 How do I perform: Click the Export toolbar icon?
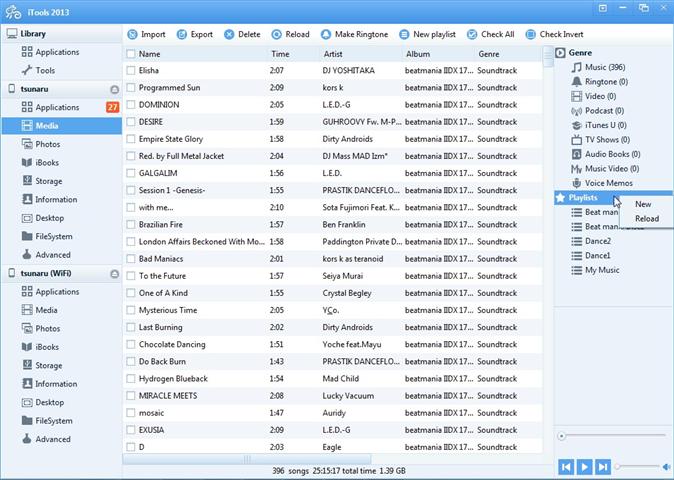182,34
